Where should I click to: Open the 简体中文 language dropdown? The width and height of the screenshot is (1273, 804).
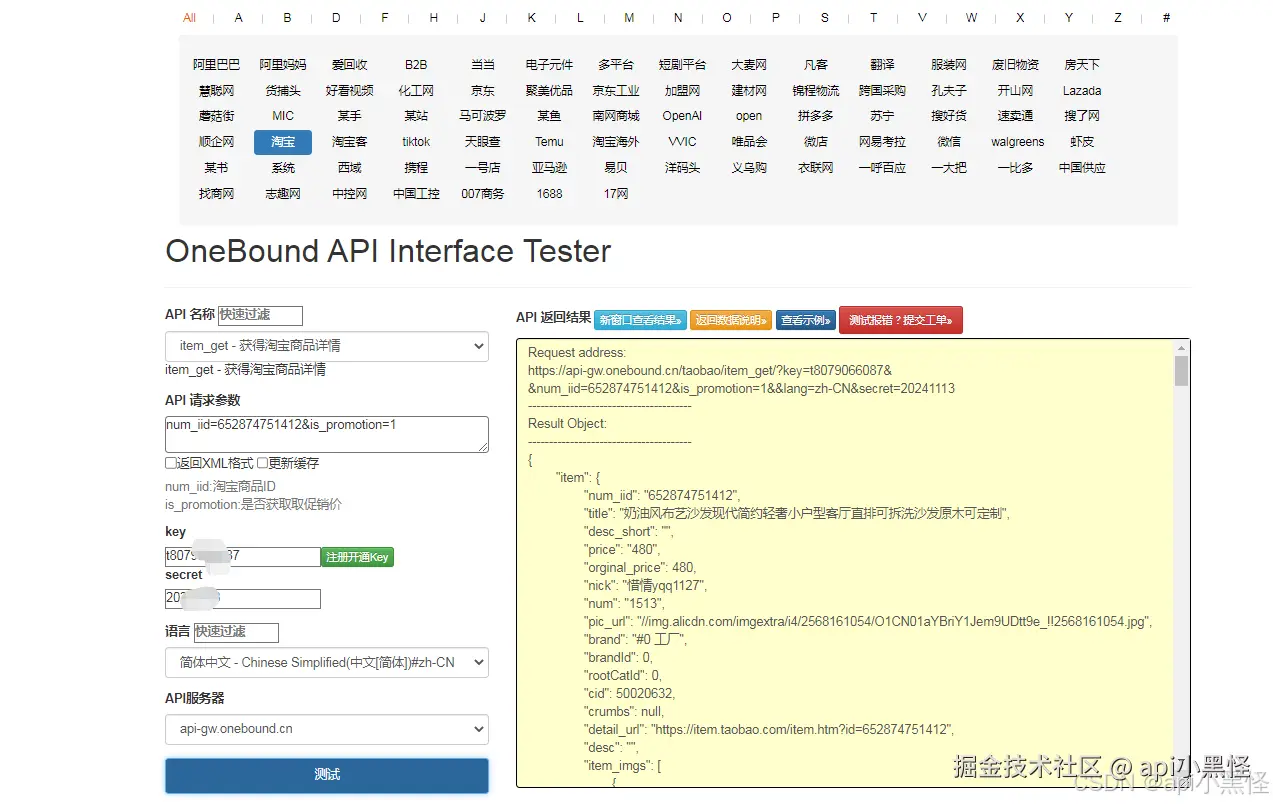click(327, 662)
